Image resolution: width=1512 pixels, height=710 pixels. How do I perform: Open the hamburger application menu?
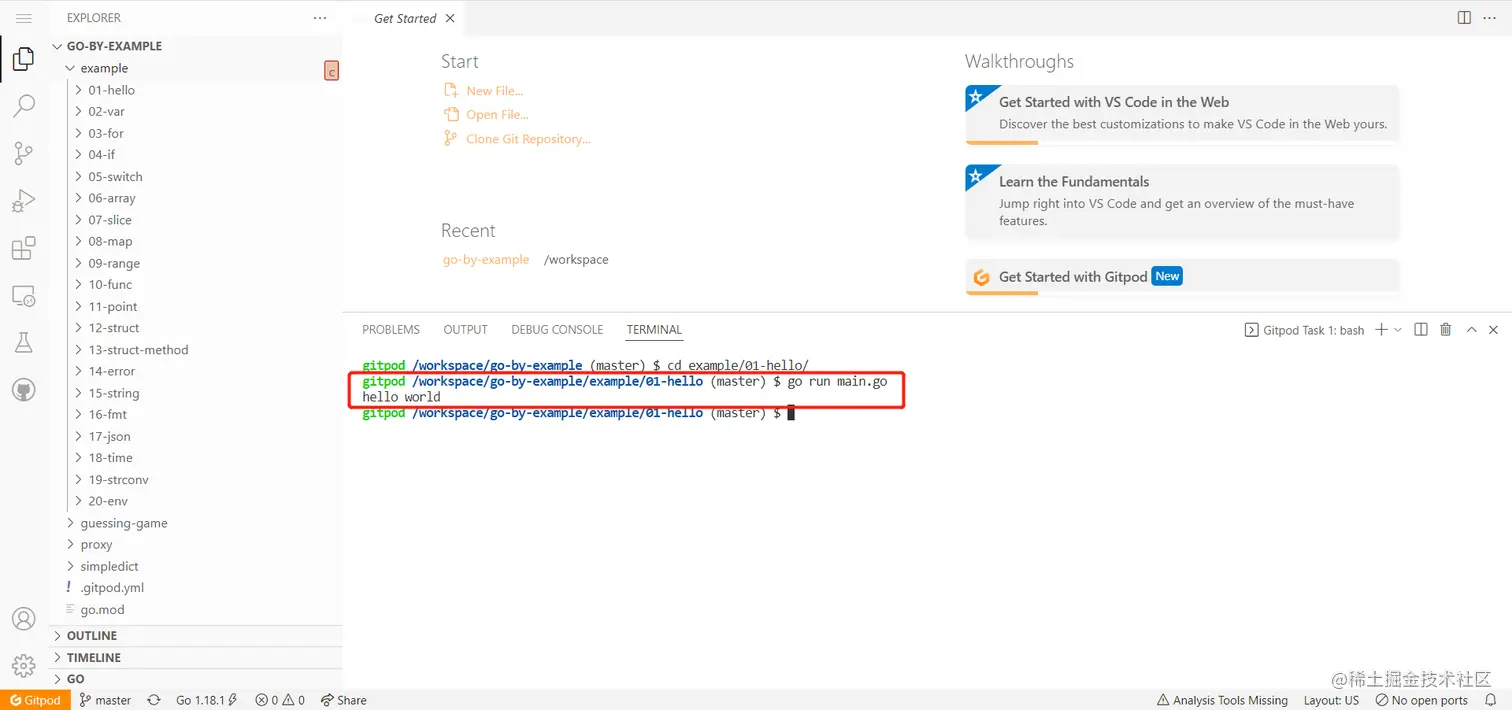pos(24,18)
